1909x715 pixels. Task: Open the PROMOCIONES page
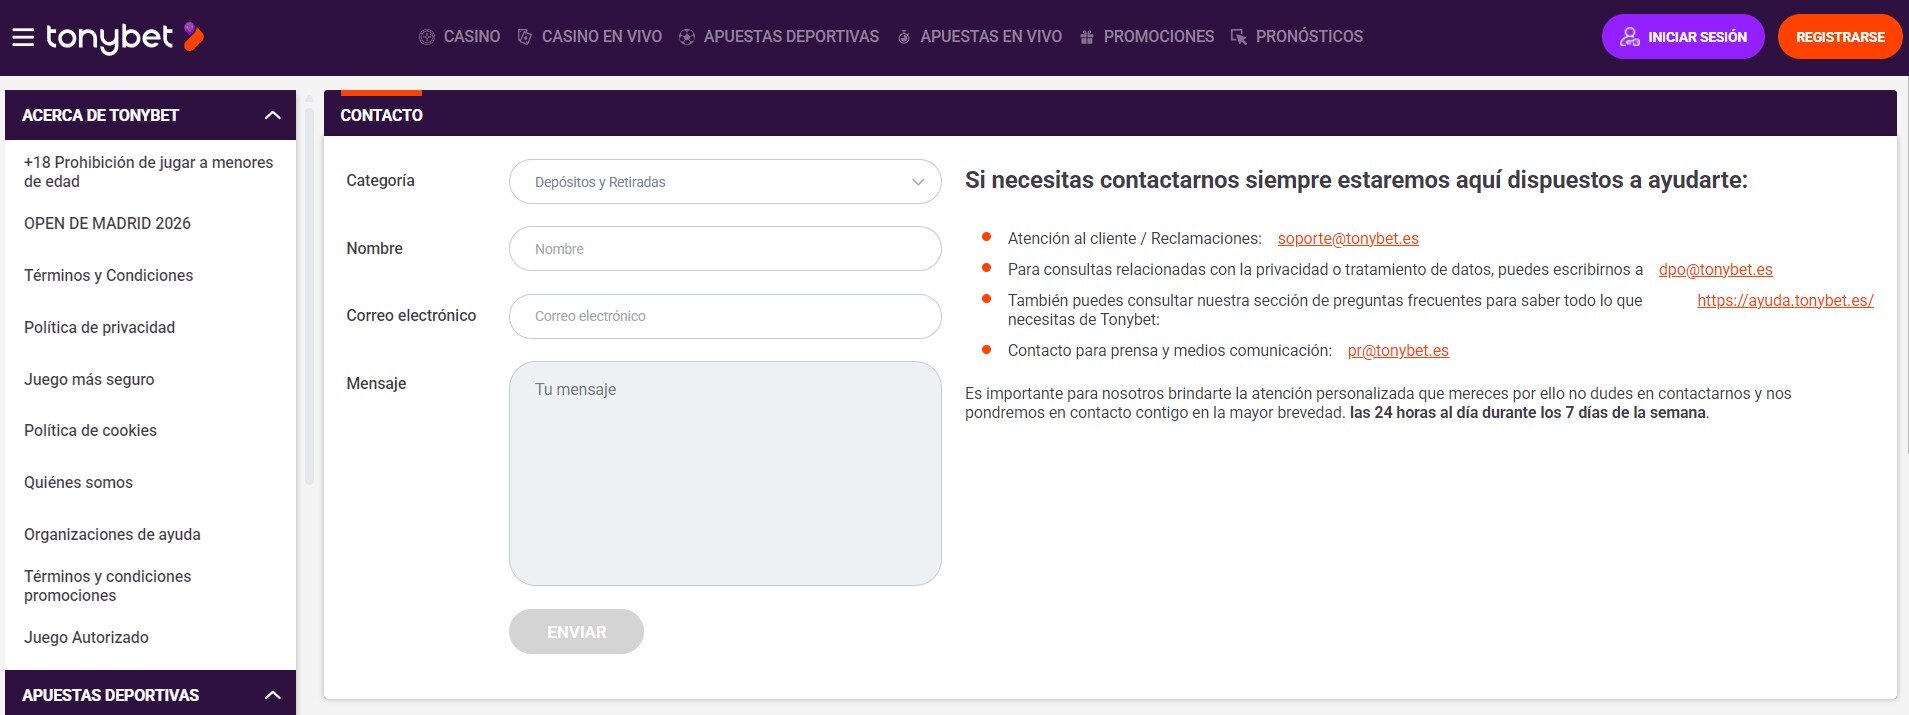pos(1159,37)
